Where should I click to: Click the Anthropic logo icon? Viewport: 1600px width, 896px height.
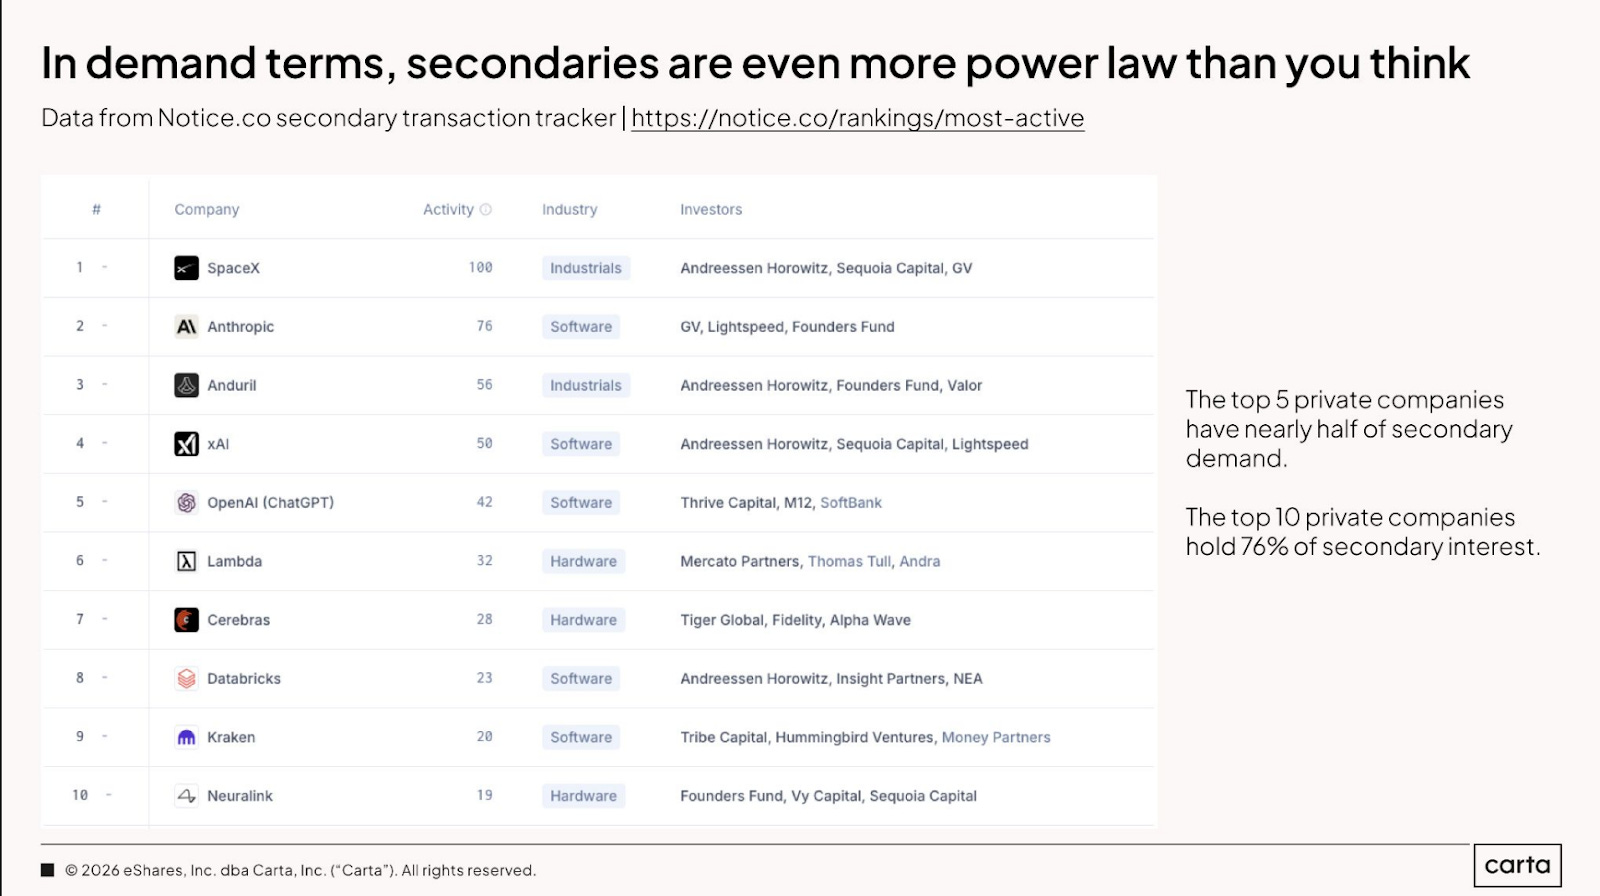click(186, 327)
